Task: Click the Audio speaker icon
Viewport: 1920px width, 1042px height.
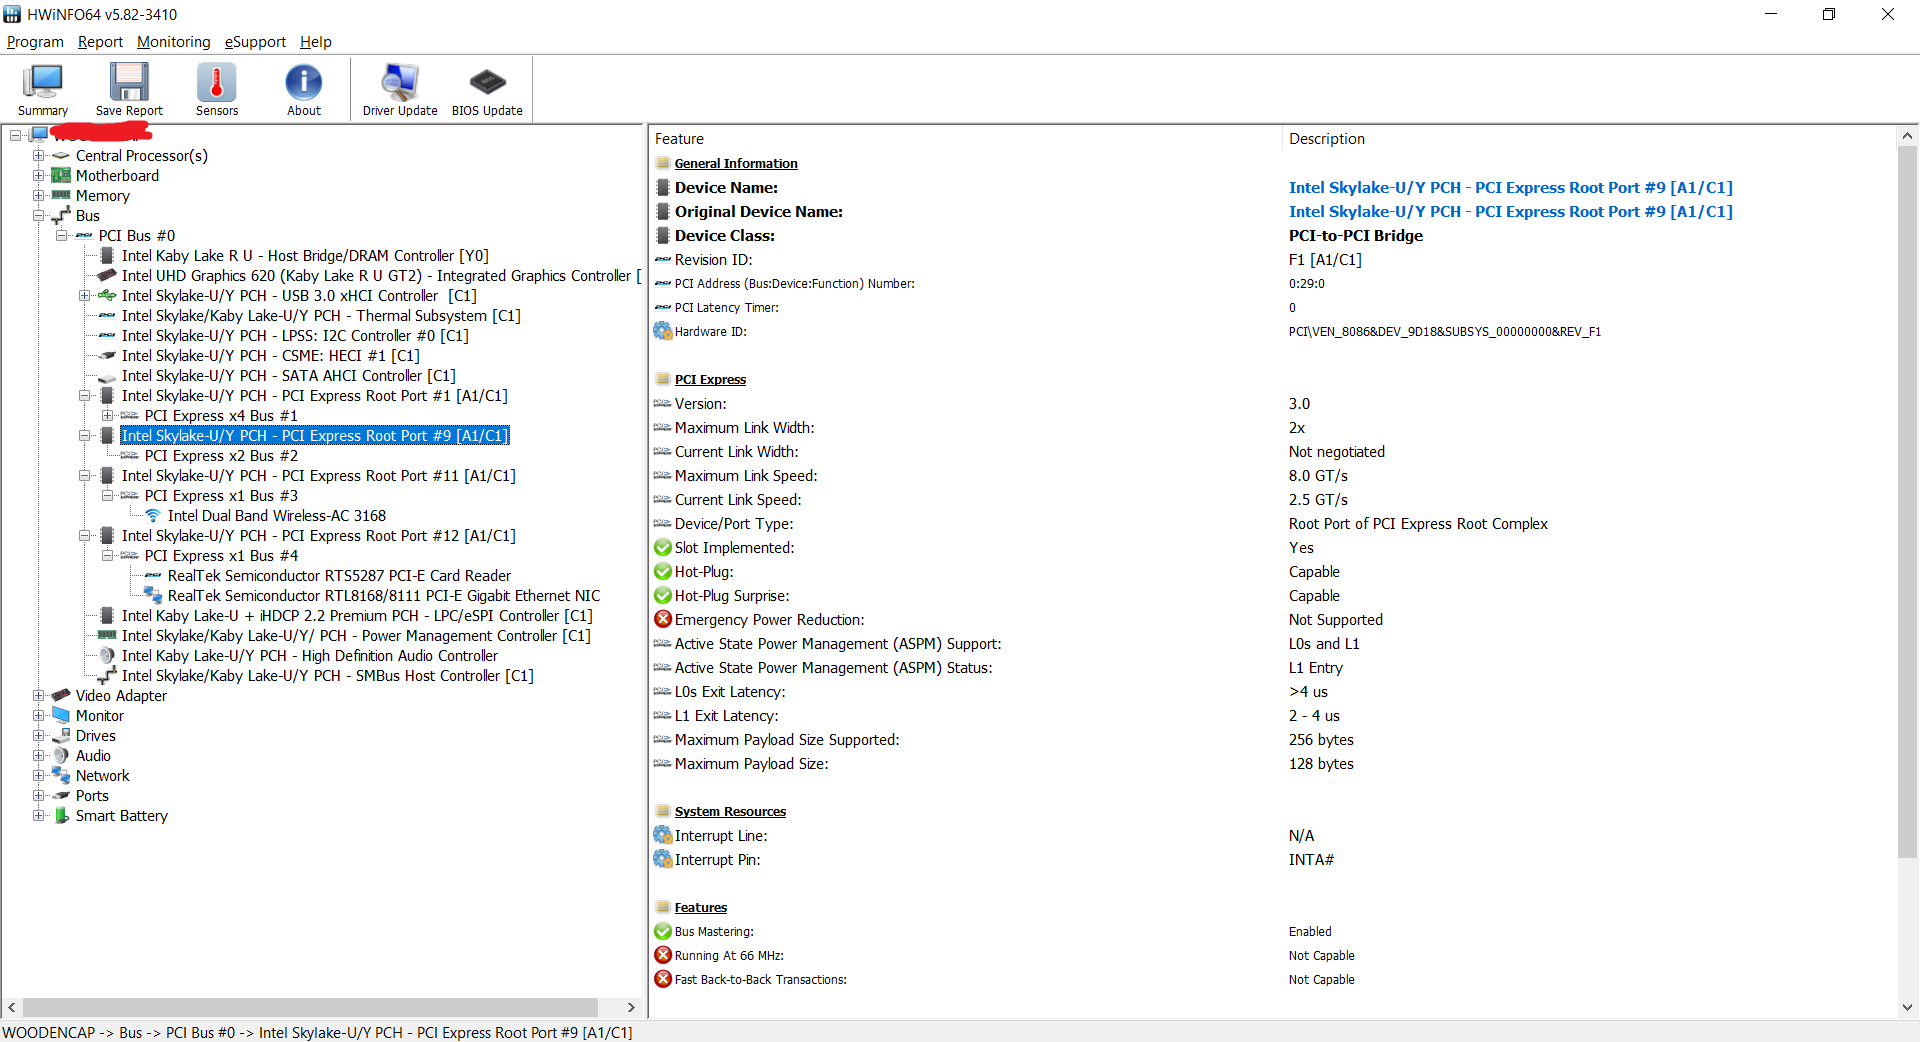Action: point(61,756)
